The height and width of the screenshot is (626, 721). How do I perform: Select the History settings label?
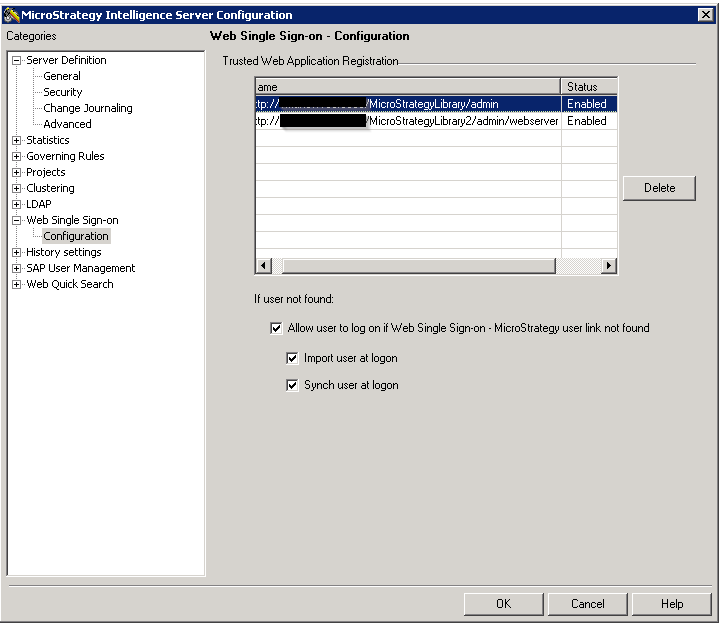coord(63,253)
